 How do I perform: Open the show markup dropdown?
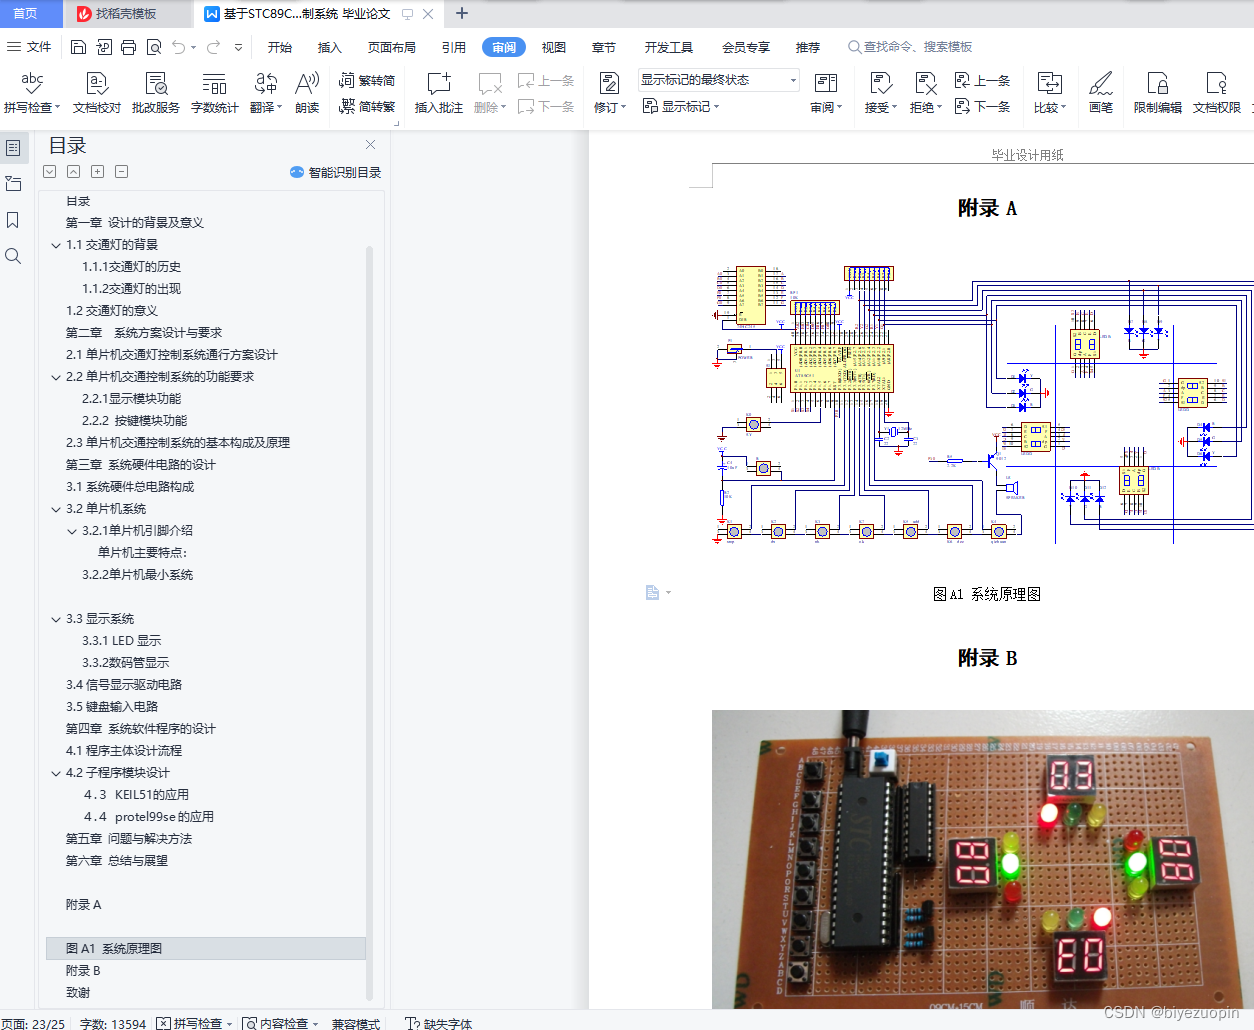tap(681, 106)
